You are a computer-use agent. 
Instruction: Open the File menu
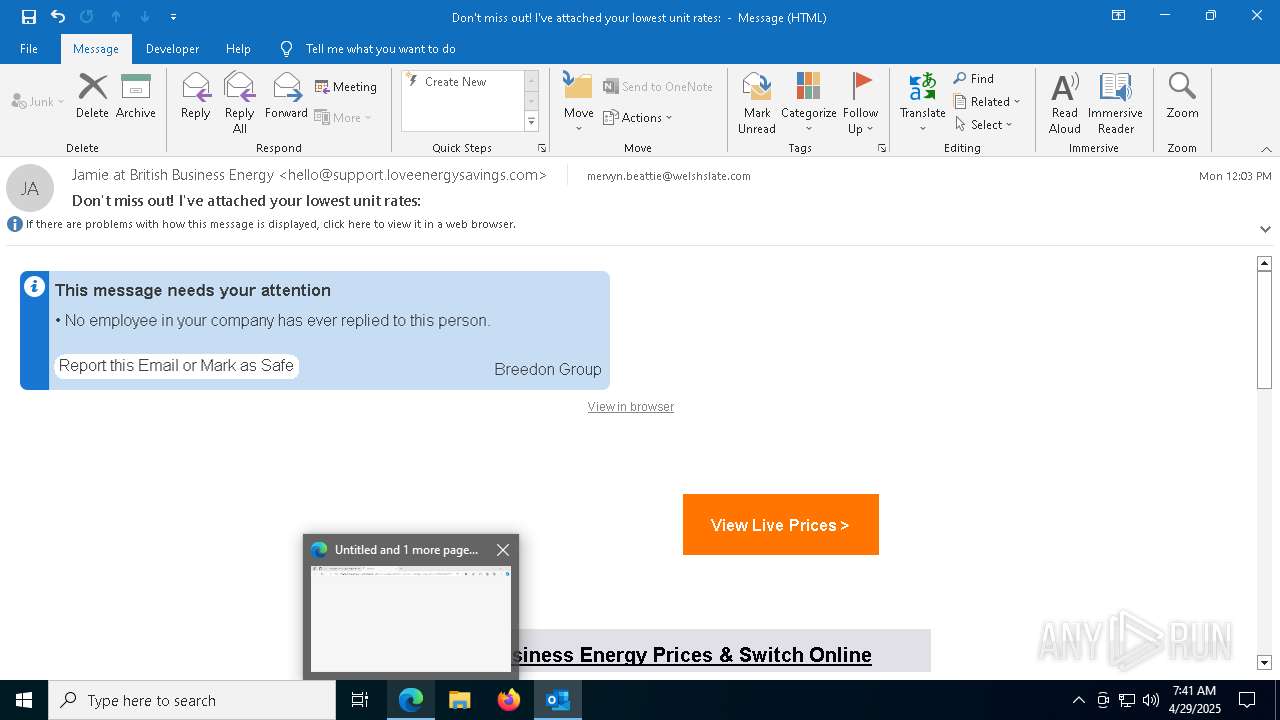tap(29, 49)
